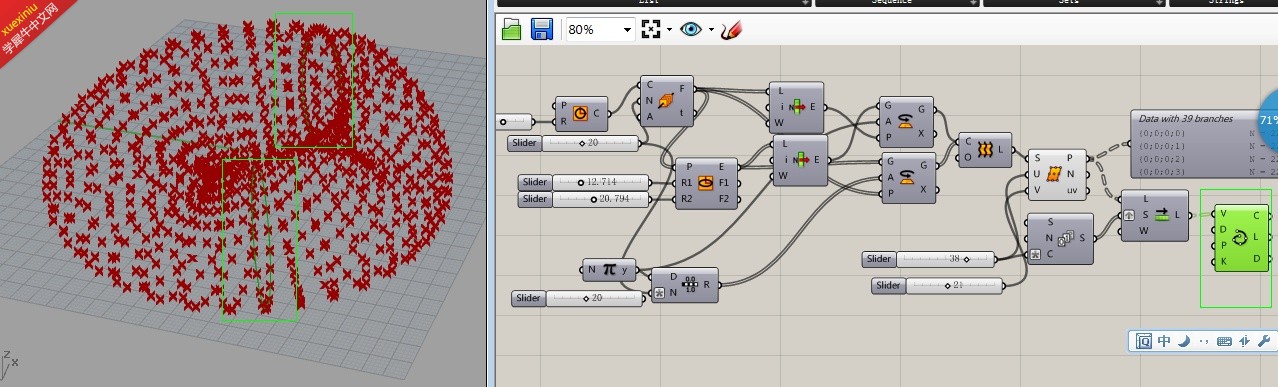Toggle the preview eye icon in canvas toolbar
Viewport: 1278px width, 387px height.
pos(691,29)
